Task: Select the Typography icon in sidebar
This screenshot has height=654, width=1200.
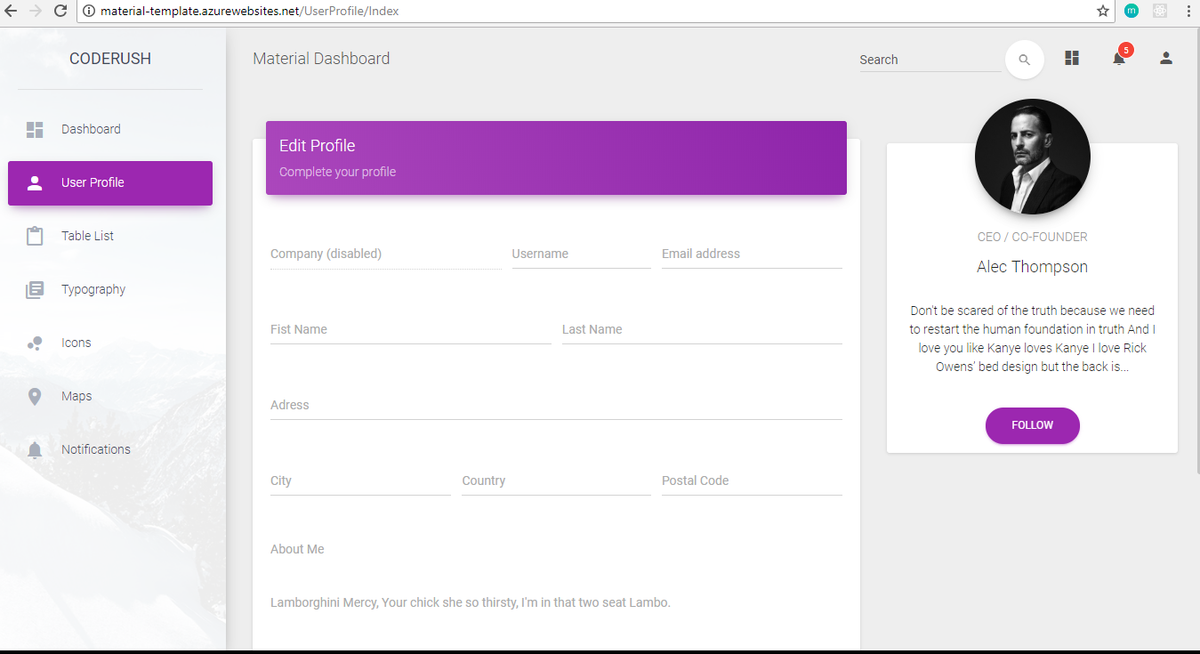Action: 35,289
